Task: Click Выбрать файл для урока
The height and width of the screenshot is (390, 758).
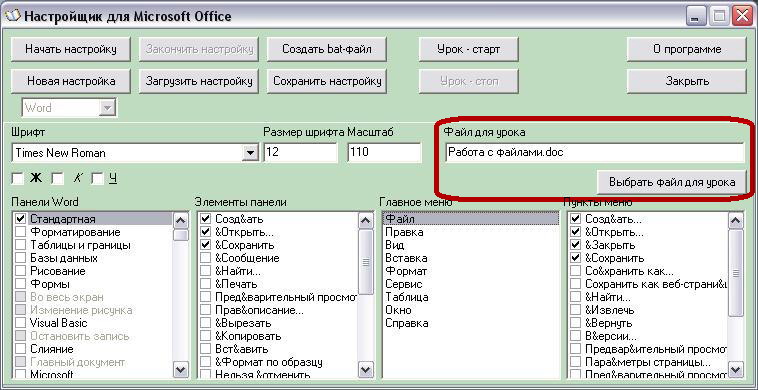Action: coord(671,183)
